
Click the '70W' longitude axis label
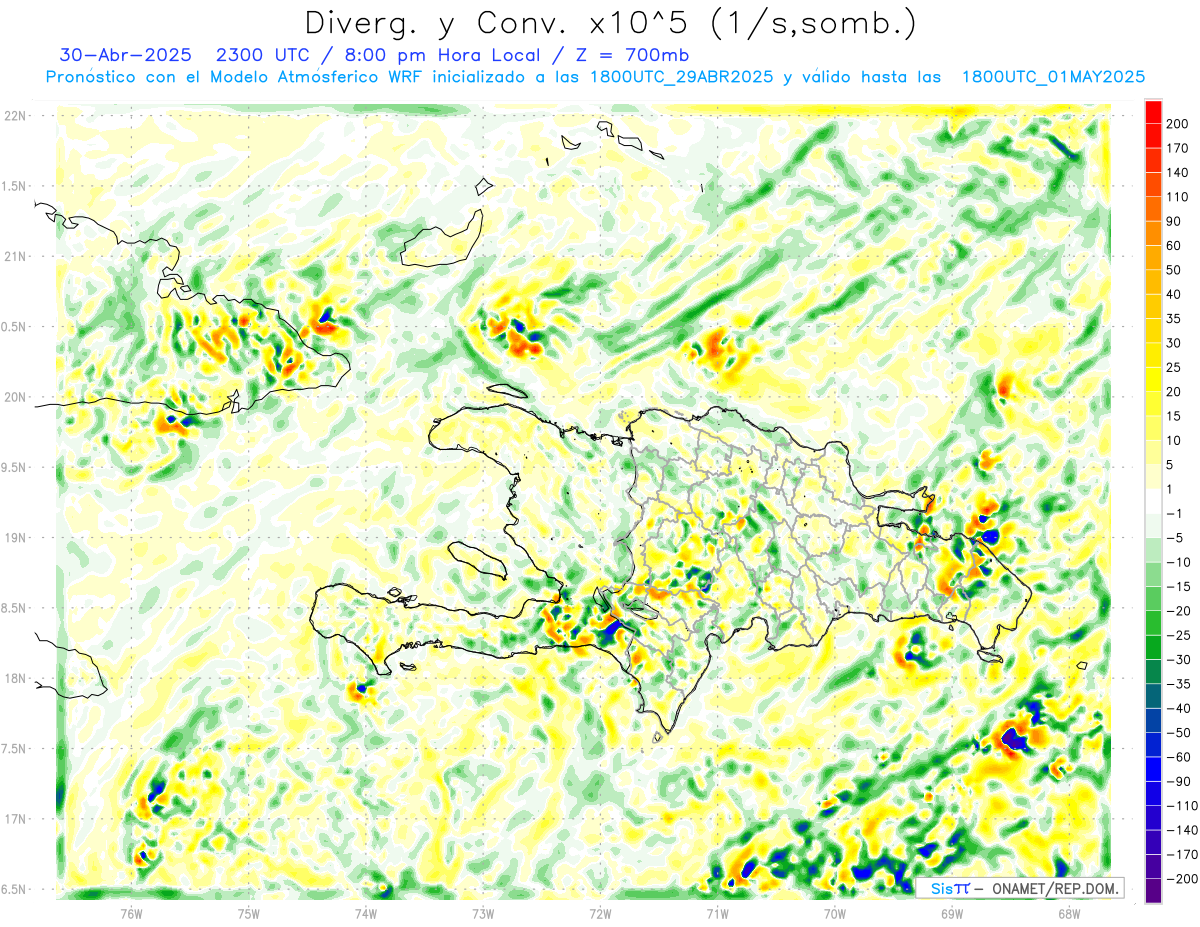click(x=835, y=913)
